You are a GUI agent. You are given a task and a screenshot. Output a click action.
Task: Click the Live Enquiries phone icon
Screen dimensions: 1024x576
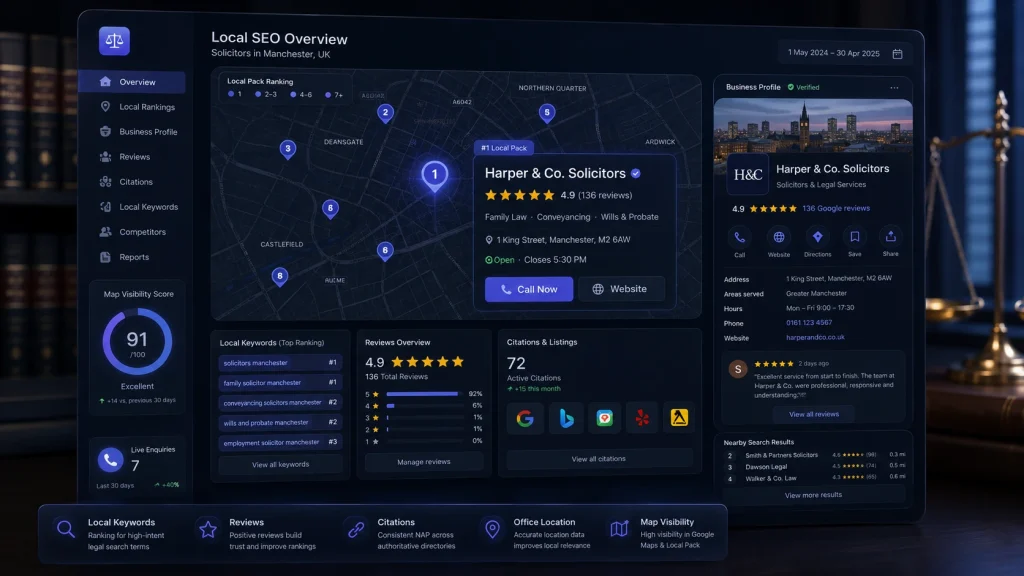coord(110,460)
